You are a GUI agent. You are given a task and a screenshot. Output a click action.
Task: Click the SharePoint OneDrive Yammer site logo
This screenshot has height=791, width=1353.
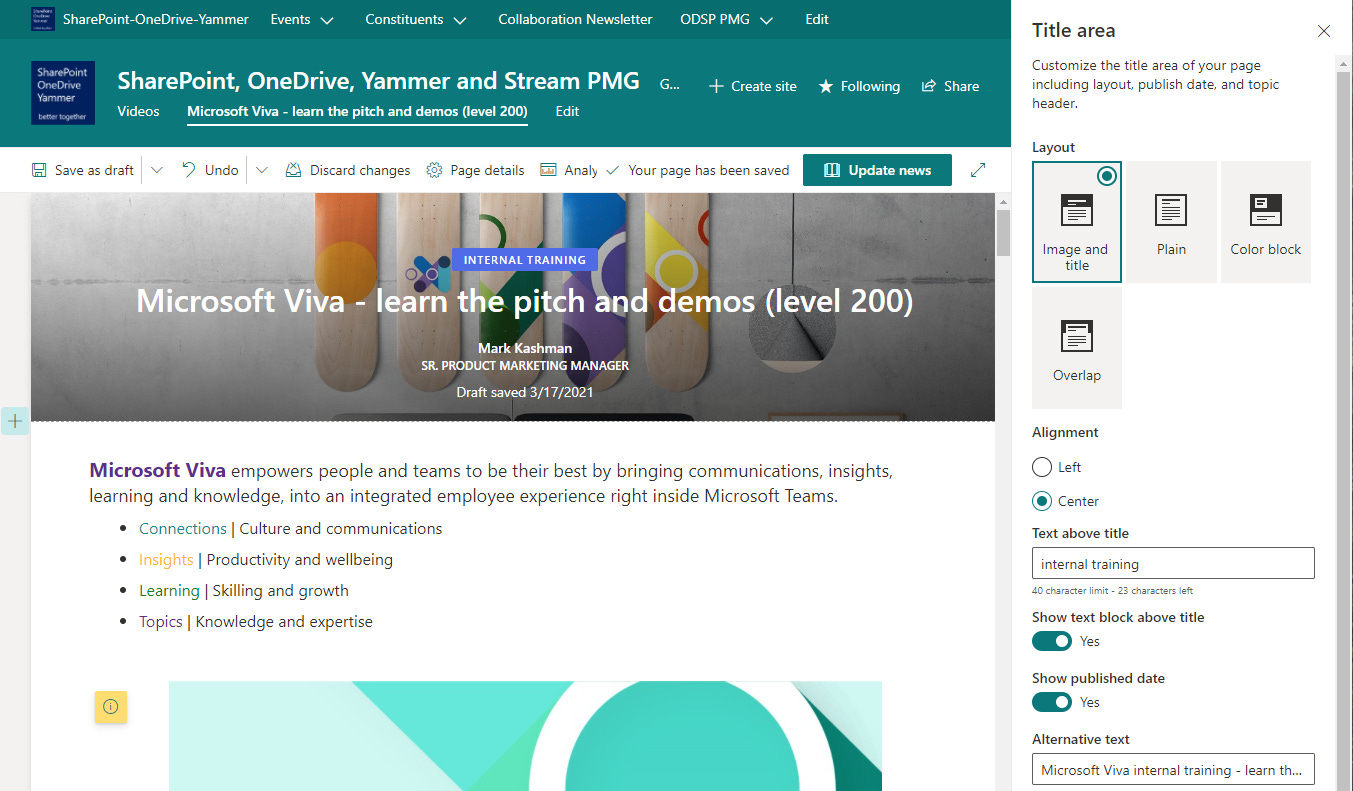point(63,93)
